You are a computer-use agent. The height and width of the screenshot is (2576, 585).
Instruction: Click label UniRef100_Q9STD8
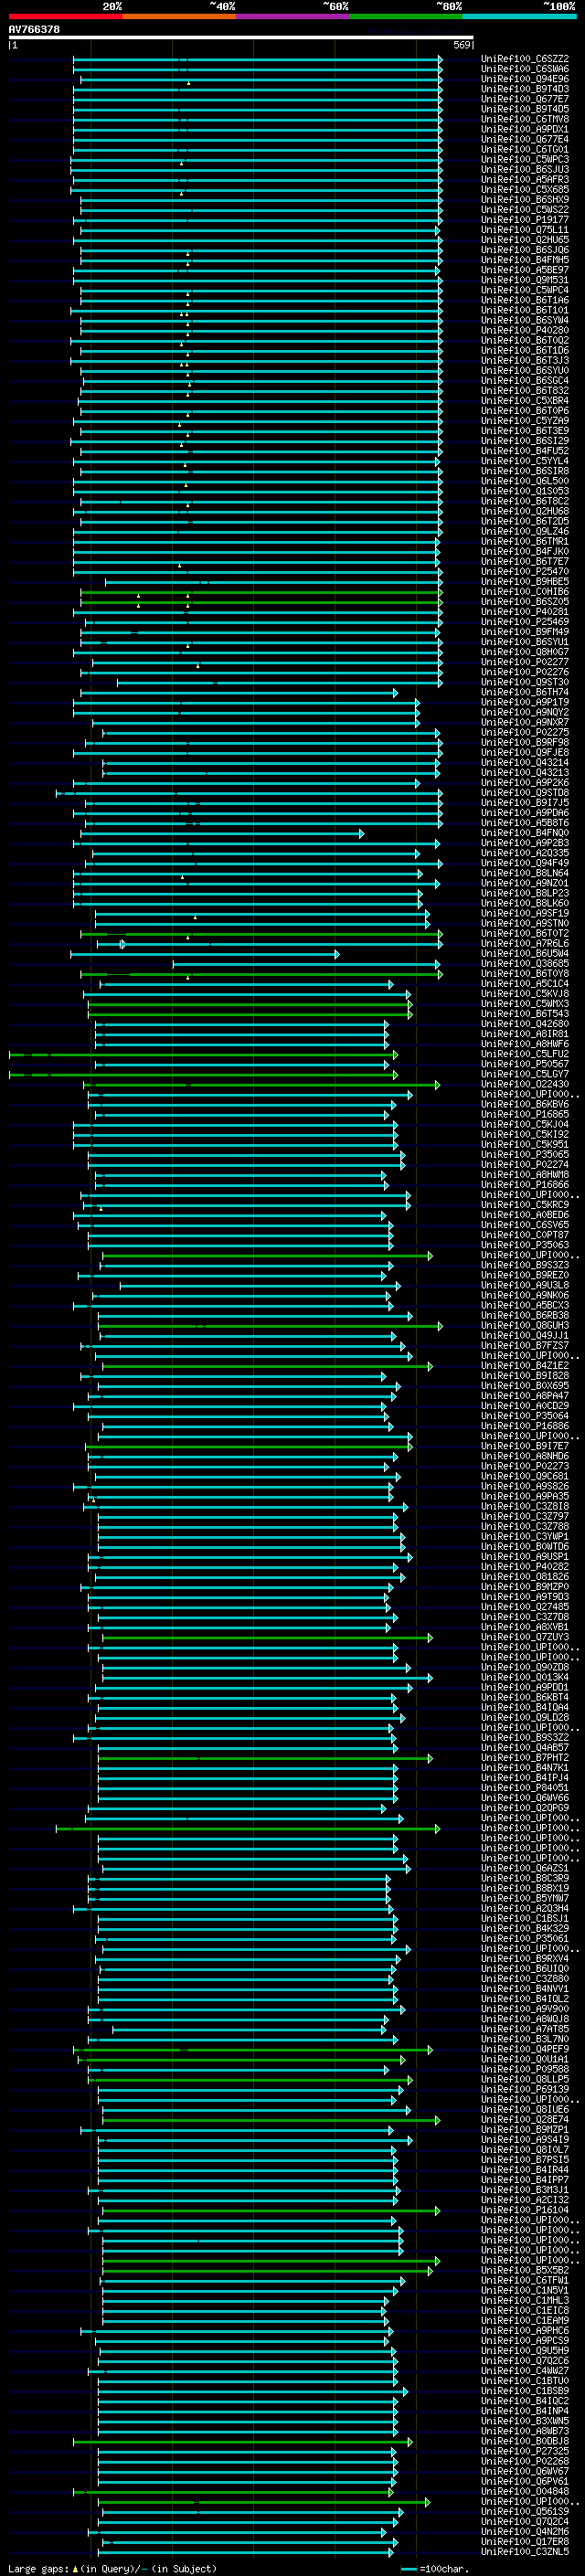(x=525, y=793)
